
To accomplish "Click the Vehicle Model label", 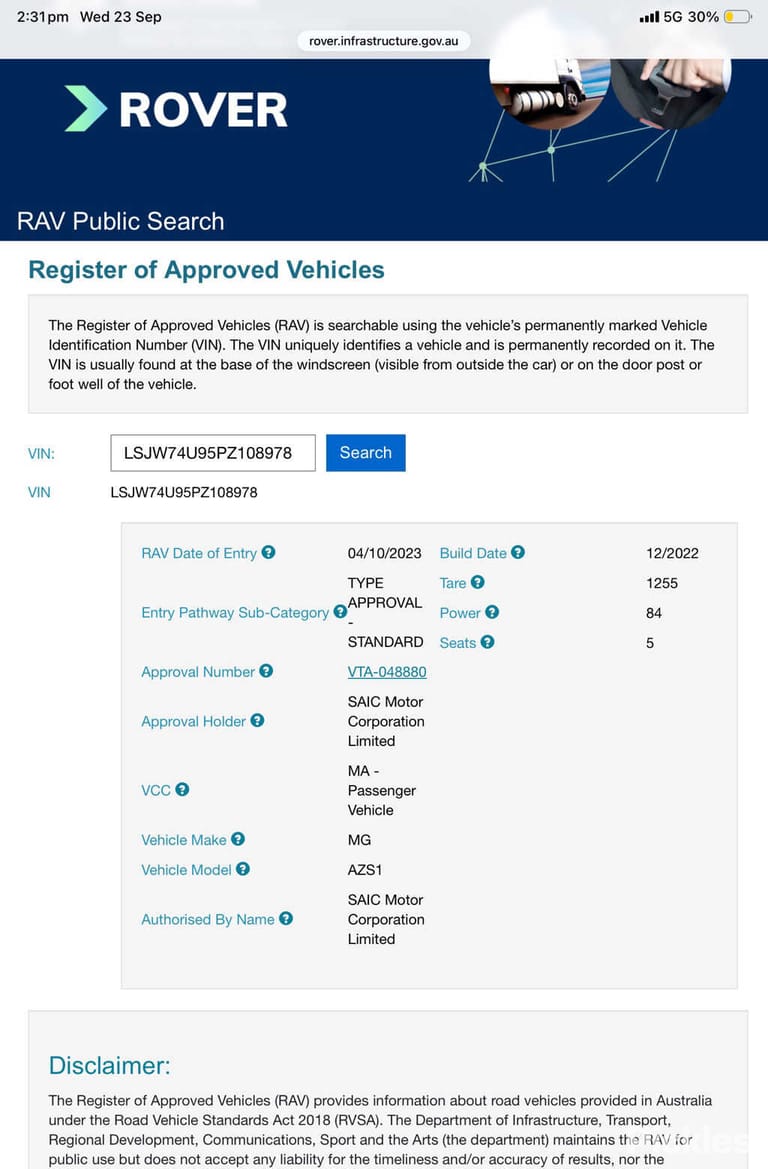I will 186,870.
